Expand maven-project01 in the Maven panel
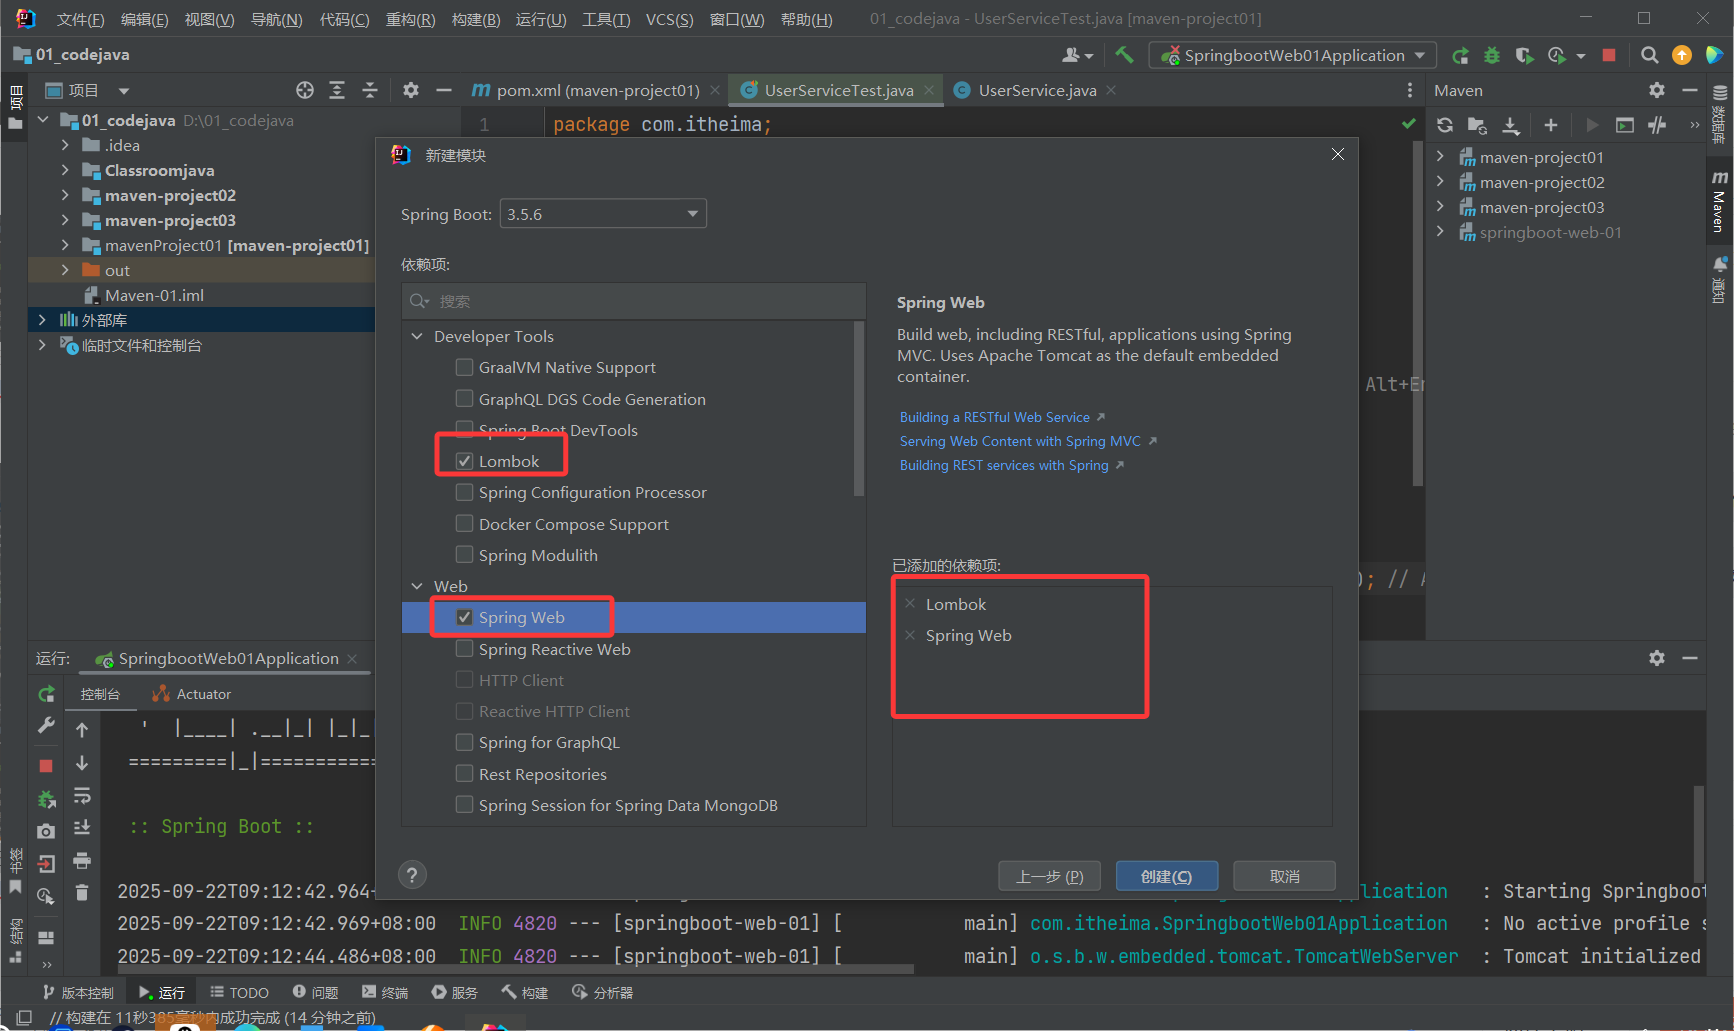Viewport: 1734px width, 1031px height. [x=1440, y=157]
